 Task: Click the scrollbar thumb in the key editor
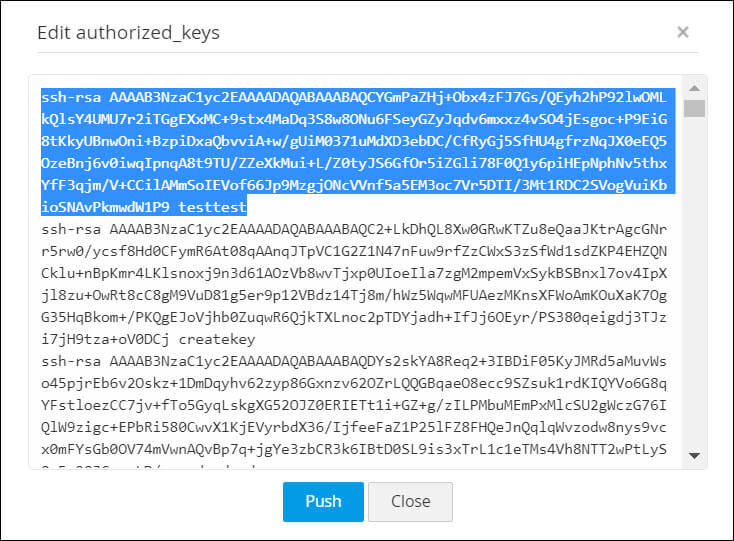695,108
